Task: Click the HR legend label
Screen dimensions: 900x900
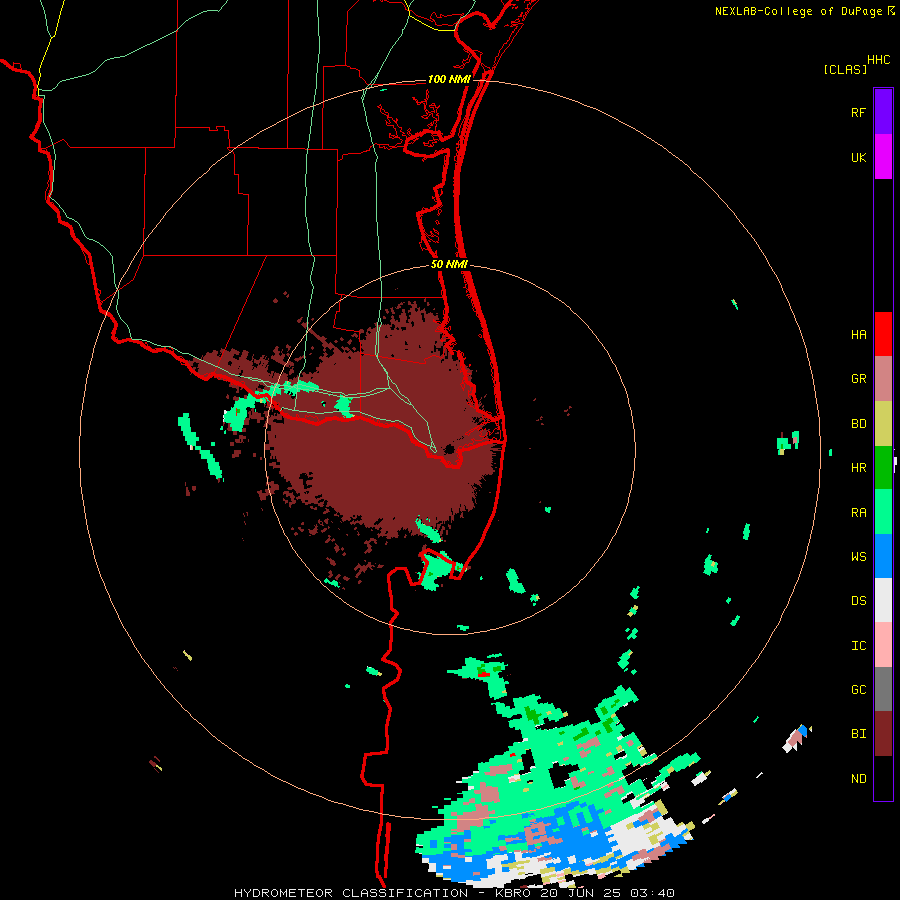Action: [x=858, y=468]
